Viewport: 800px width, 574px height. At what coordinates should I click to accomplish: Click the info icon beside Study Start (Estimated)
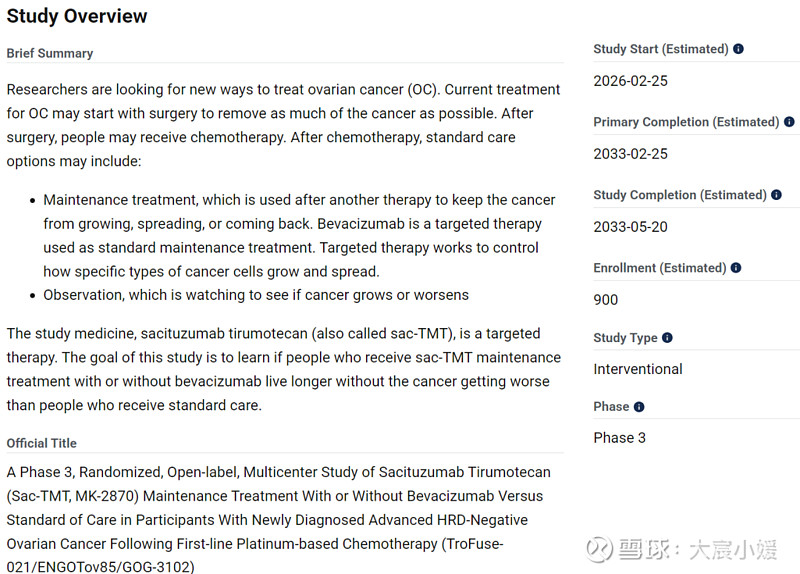(x=738, y=49)
